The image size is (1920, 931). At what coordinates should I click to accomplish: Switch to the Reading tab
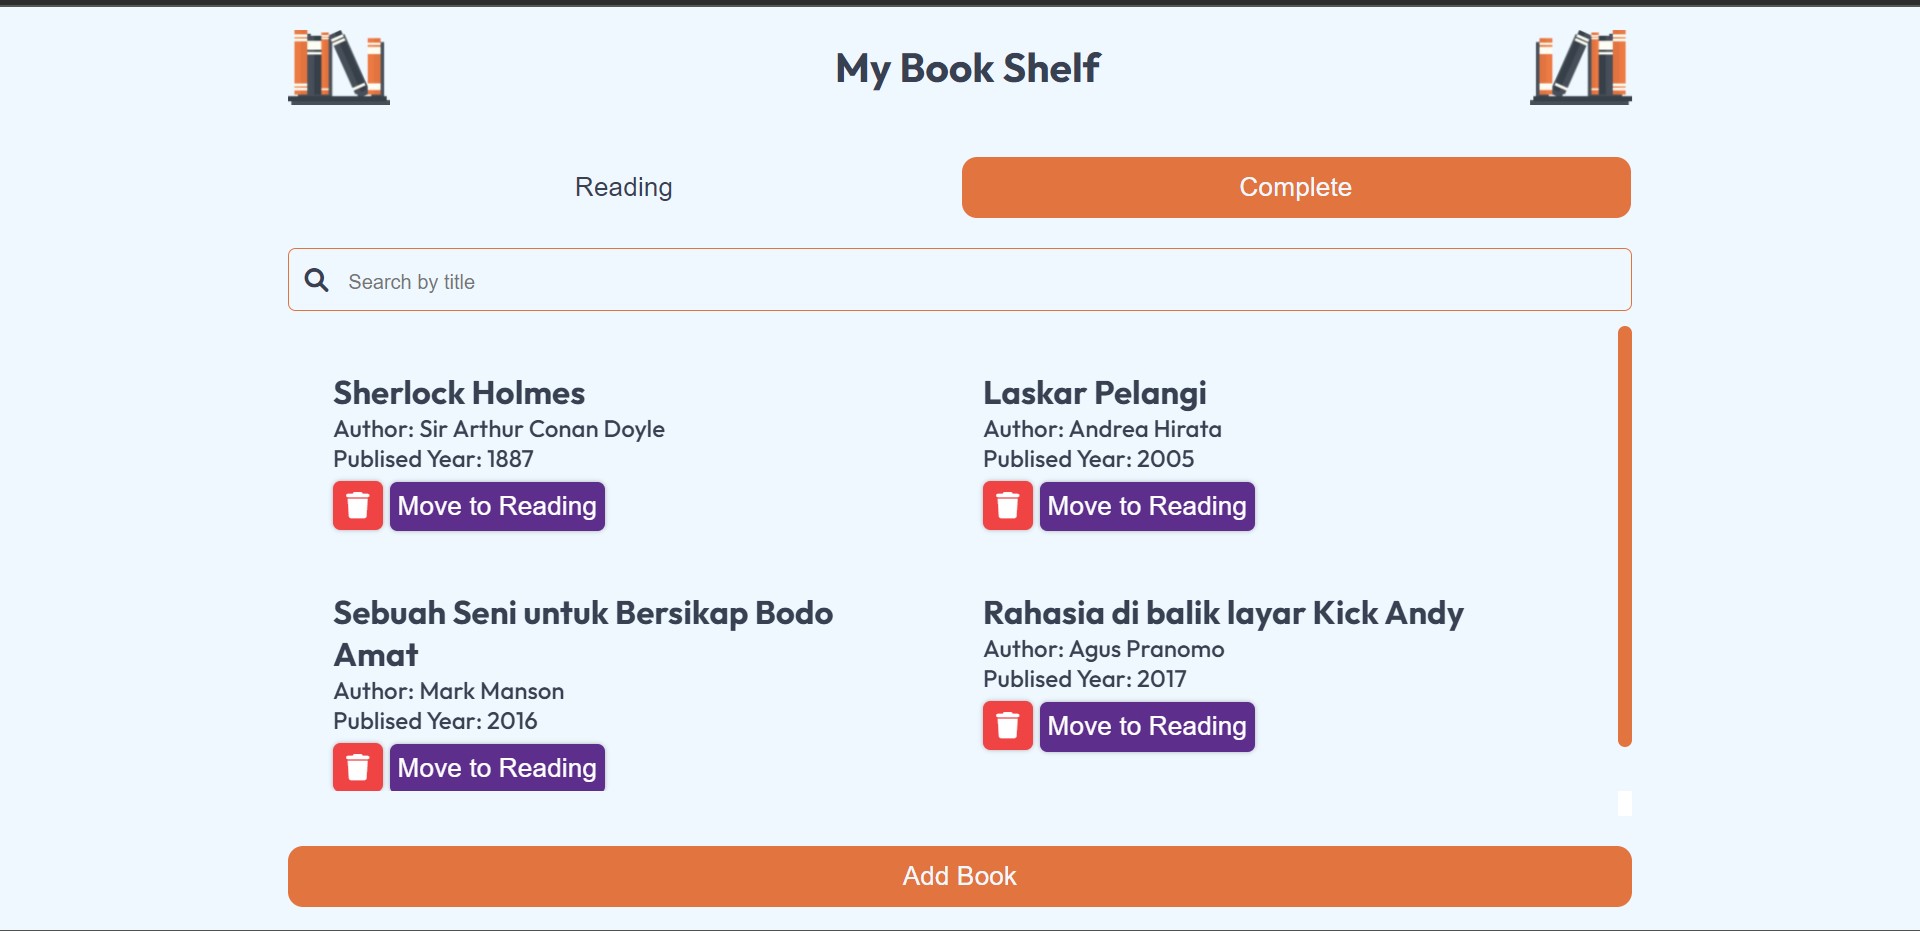(623, 187)
